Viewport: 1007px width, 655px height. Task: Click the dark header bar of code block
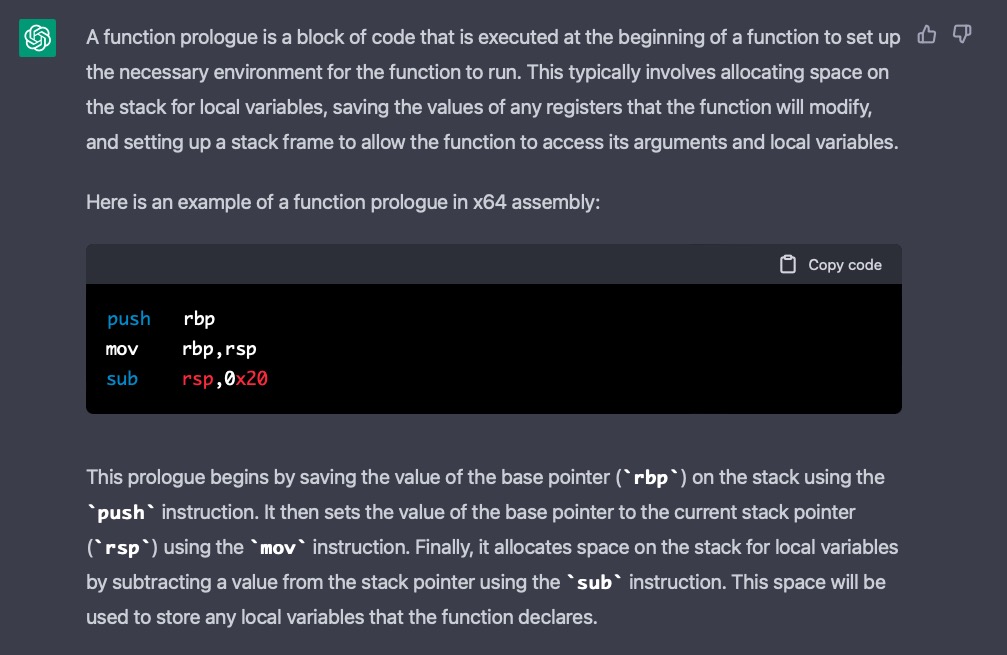click(494, 264)
